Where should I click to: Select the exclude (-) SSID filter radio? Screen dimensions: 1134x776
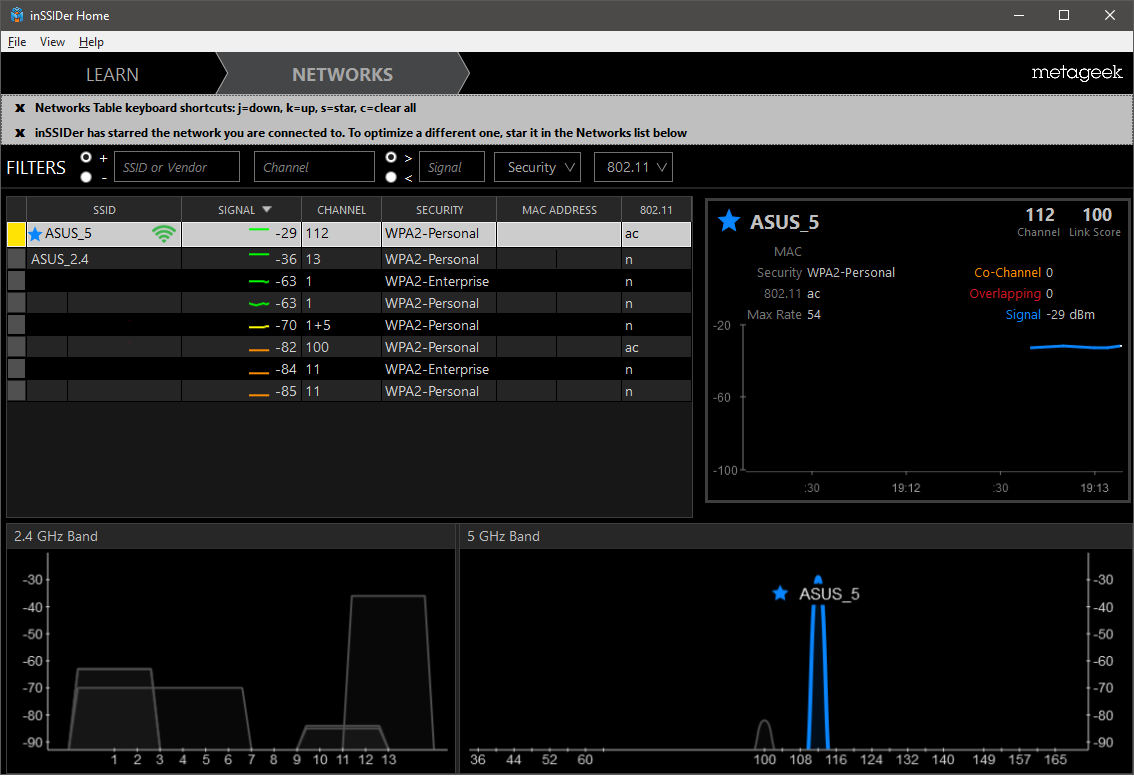86,177
